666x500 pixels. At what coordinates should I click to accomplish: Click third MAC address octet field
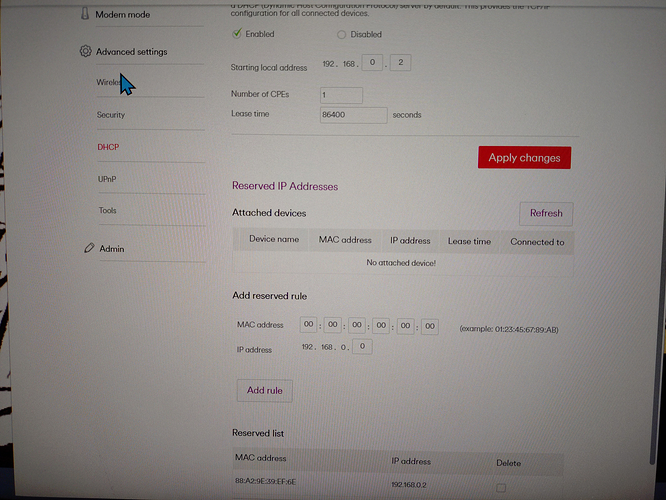point(357,325)
